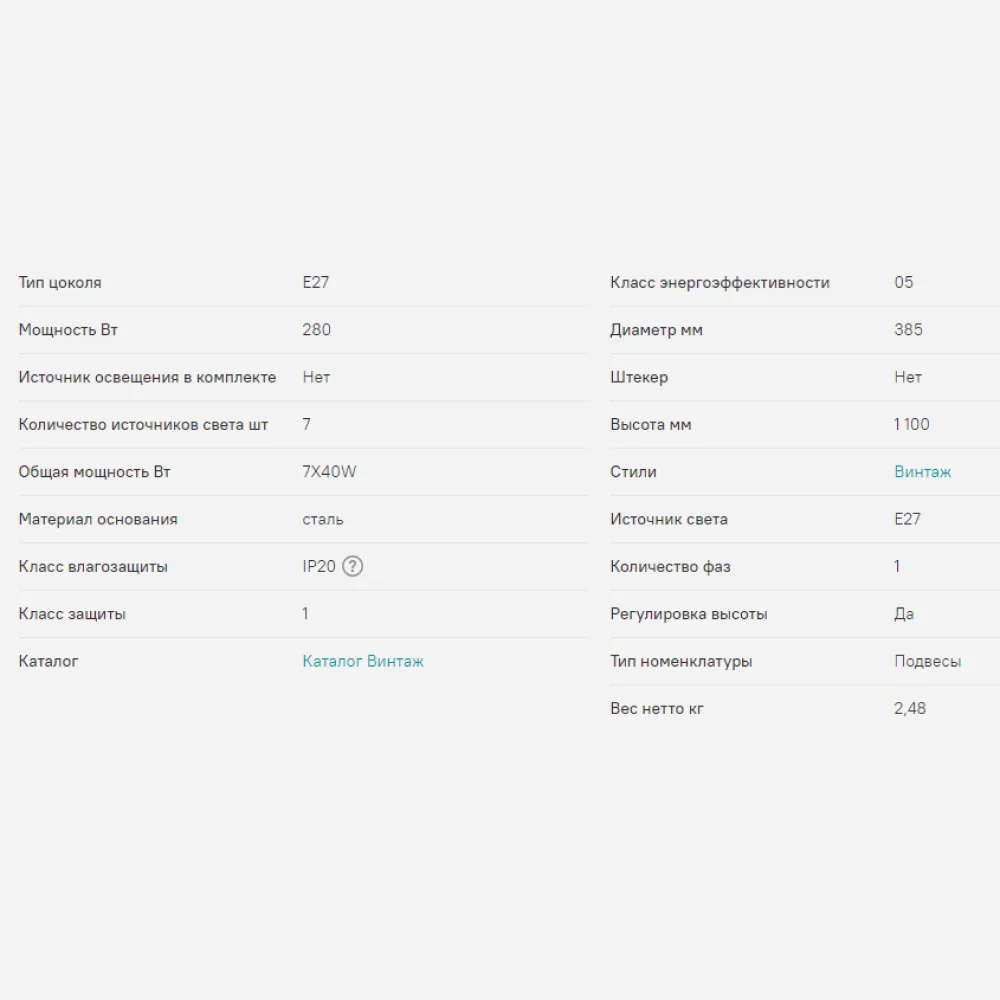1000x1000 pixels.
Task: Click the Источник освещения в комплекте label
Action: tap(147, 377)
